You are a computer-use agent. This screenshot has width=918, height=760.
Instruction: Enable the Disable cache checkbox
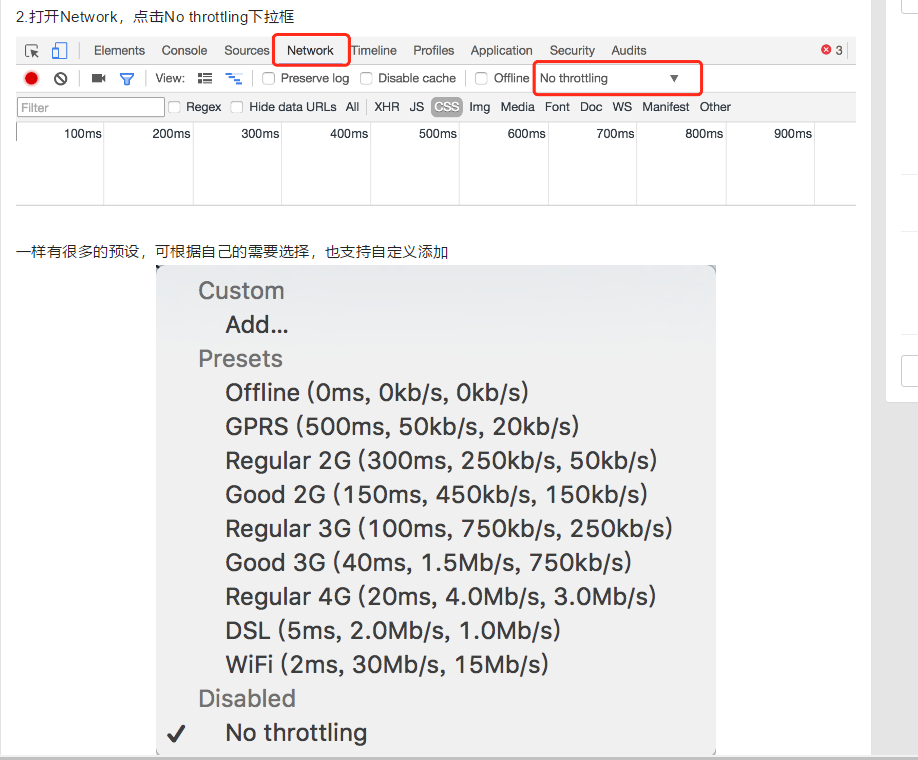coord(366,78)
